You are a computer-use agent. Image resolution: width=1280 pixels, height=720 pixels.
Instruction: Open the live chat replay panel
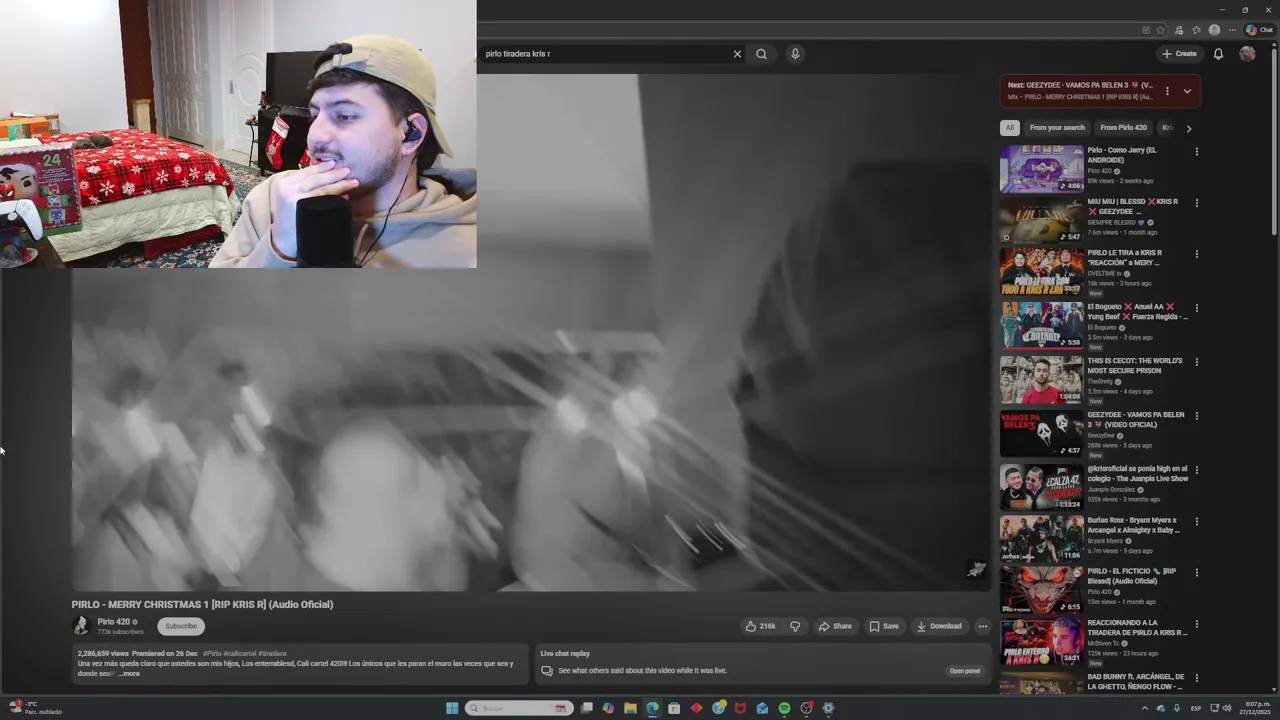coord(964,671)
